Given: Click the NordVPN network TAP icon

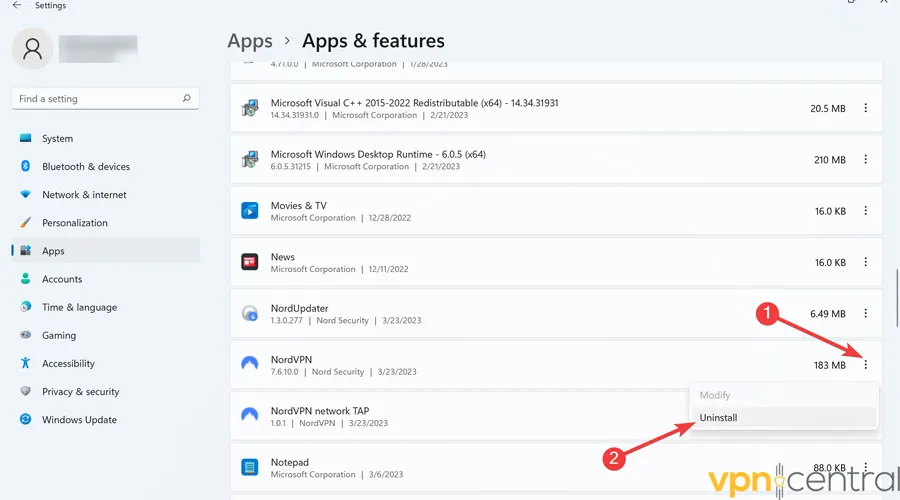Looking at the screenshot, I should [250, 414].
